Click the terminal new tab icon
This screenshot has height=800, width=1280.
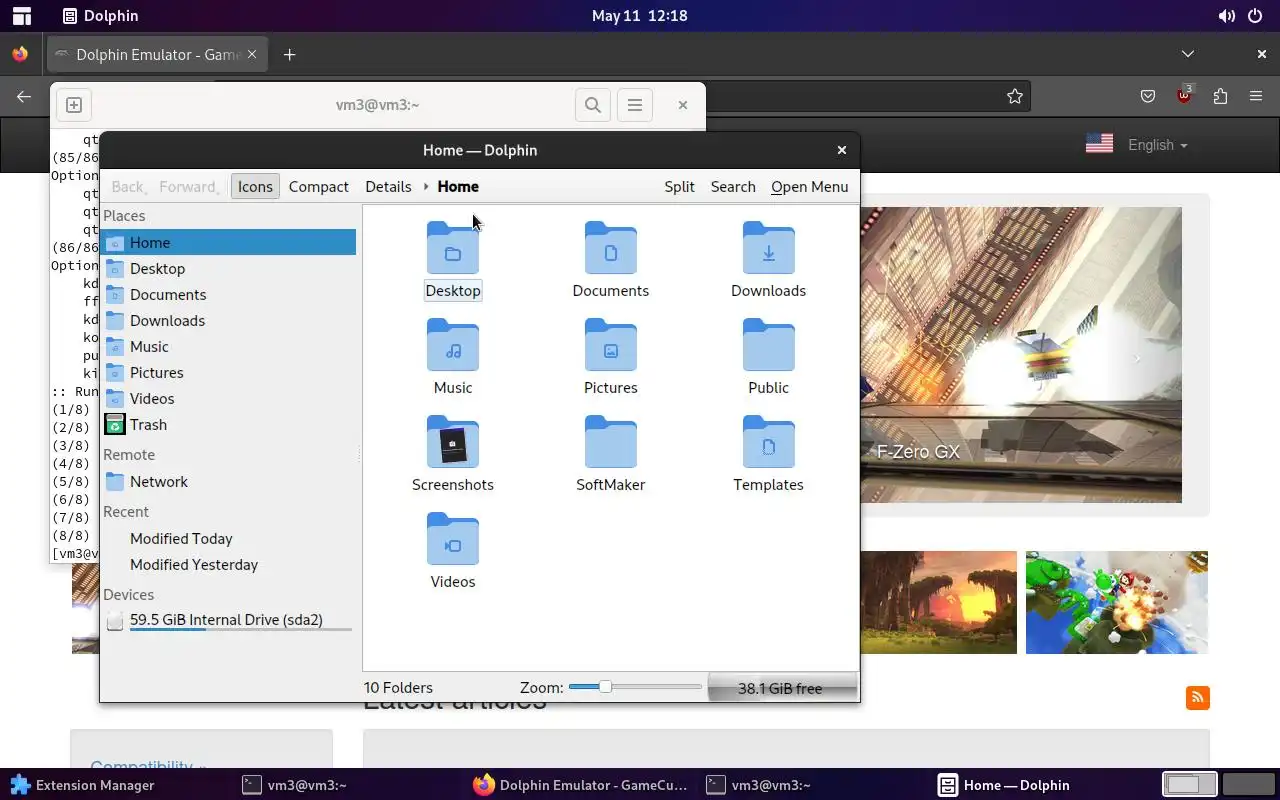(74, 104)
